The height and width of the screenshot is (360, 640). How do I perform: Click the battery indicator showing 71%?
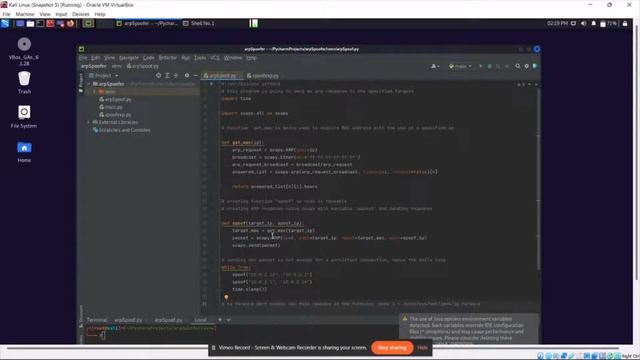tap(609, 24)
